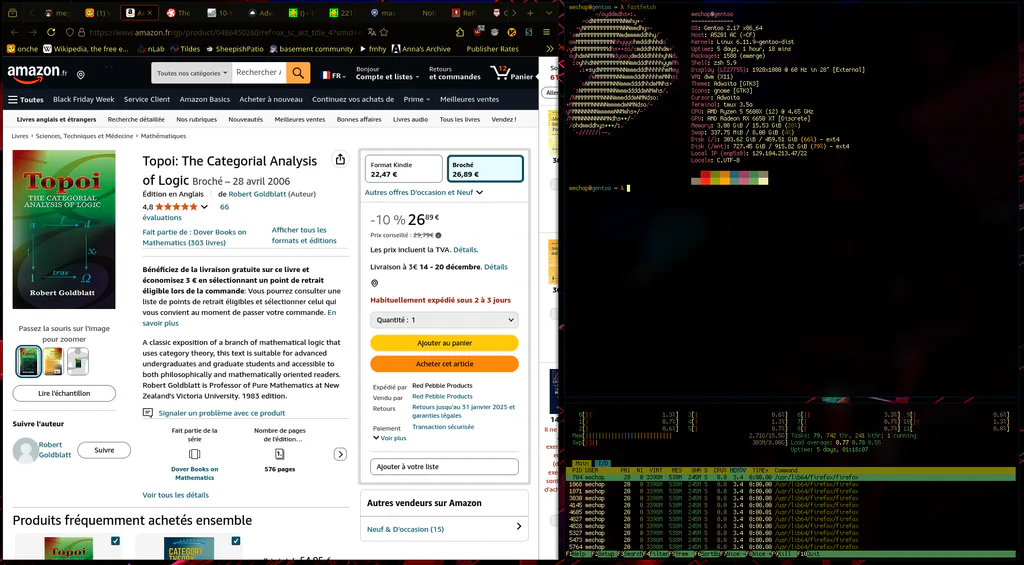Open Service Client nav item
Image resolution: width=1024 pixels, height=565 pixels.
tap(147, 99)
